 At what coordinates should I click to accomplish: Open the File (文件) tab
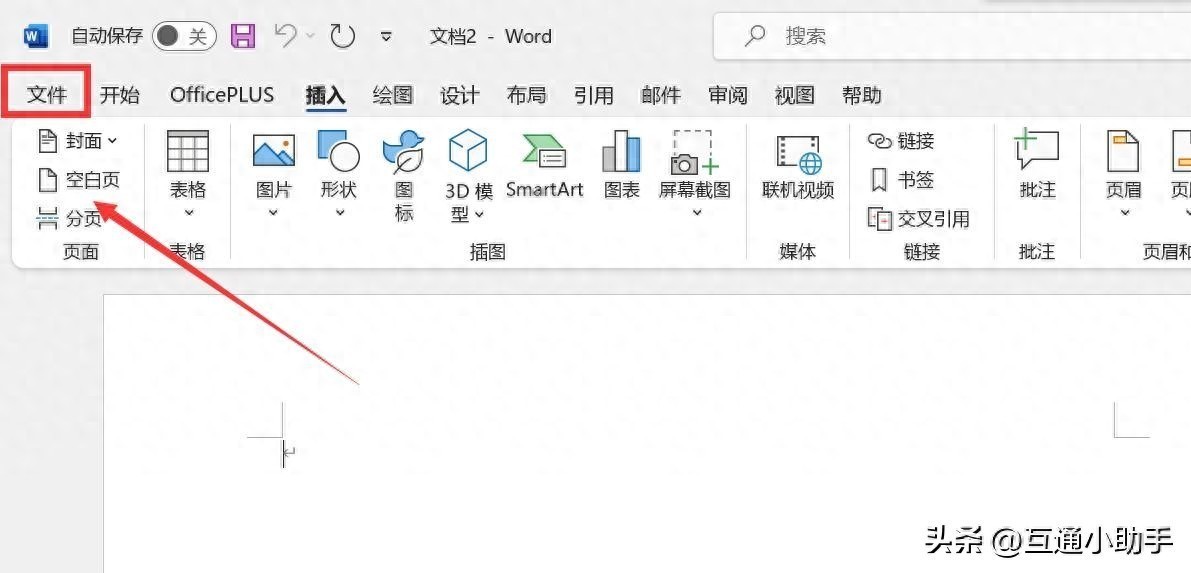tap(47, 95)
